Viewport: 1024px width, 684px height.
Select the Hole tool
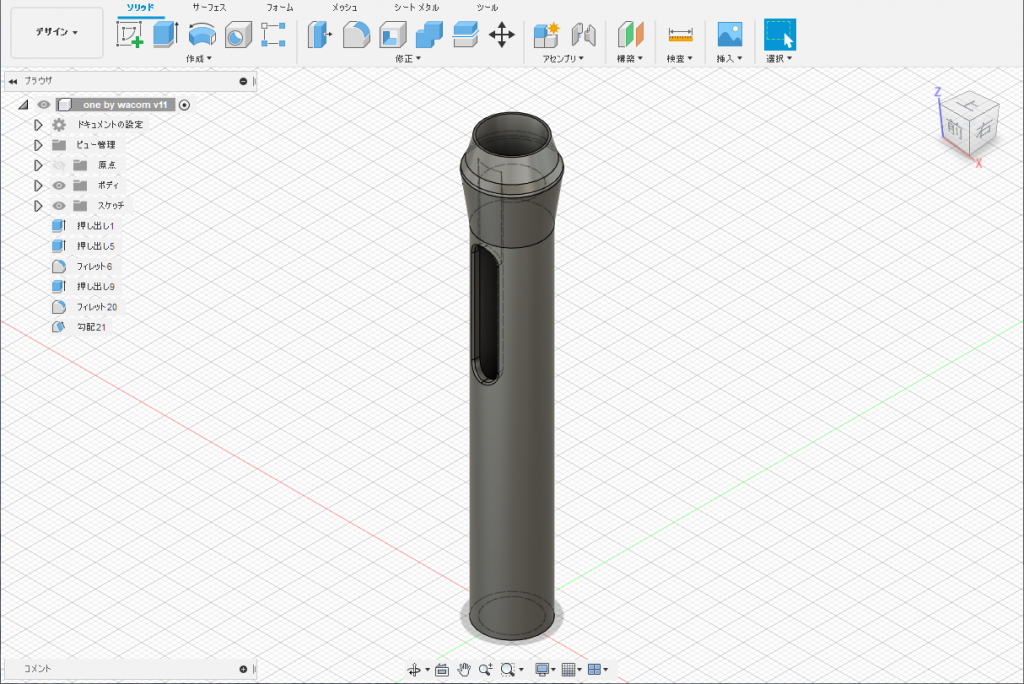pos(238,35)
